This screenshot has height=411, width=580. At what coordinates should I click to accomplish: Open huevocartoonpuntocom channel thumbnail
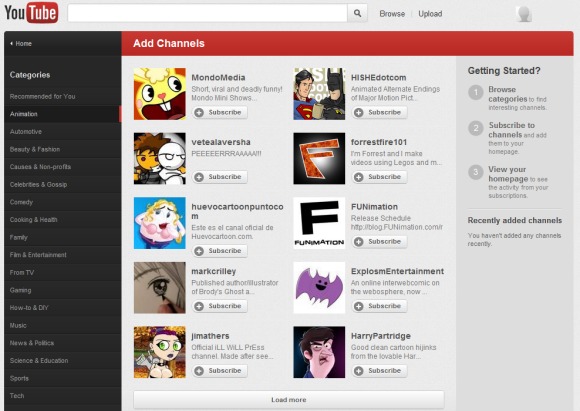coord(160,223)
